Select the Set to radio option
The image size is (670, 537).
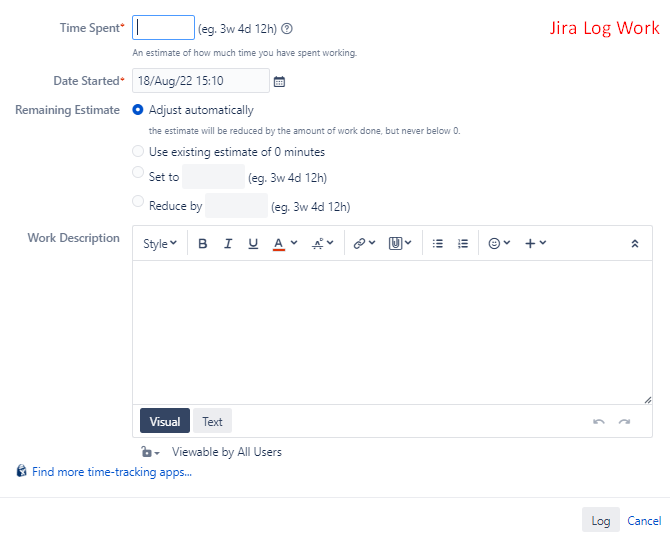(x=138, y=172)
